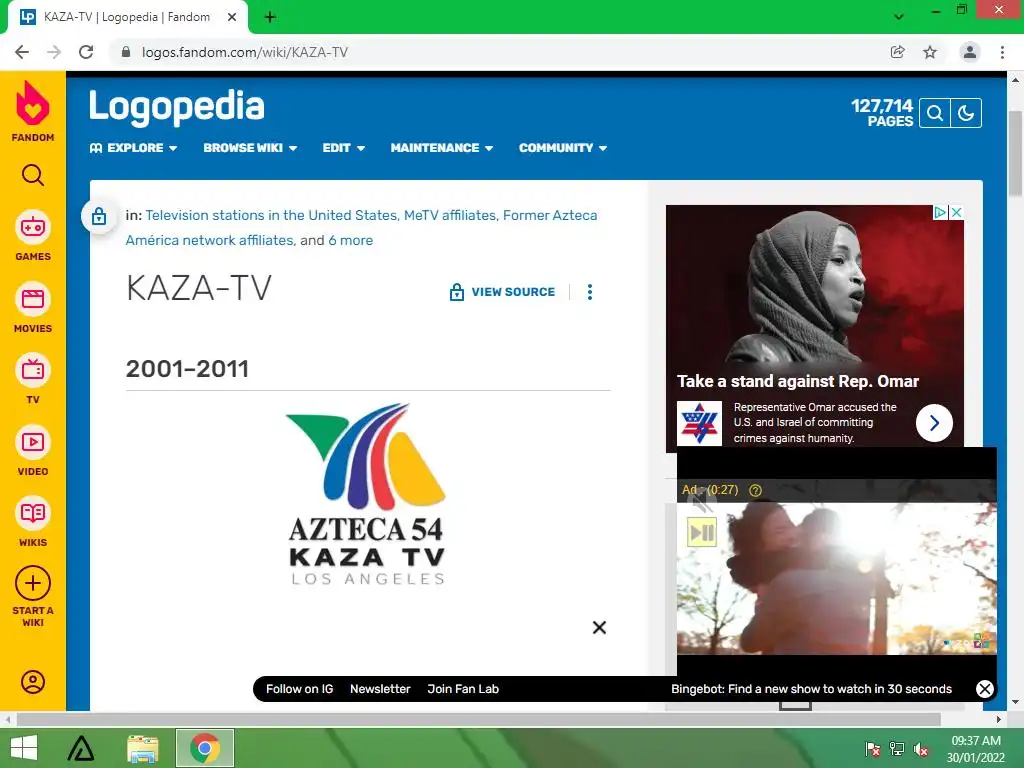Image resolution: width=1024 pixels, height=768 pixels.
Task: Open the tab search chevron in the title bar
Action: click(899, 17)
